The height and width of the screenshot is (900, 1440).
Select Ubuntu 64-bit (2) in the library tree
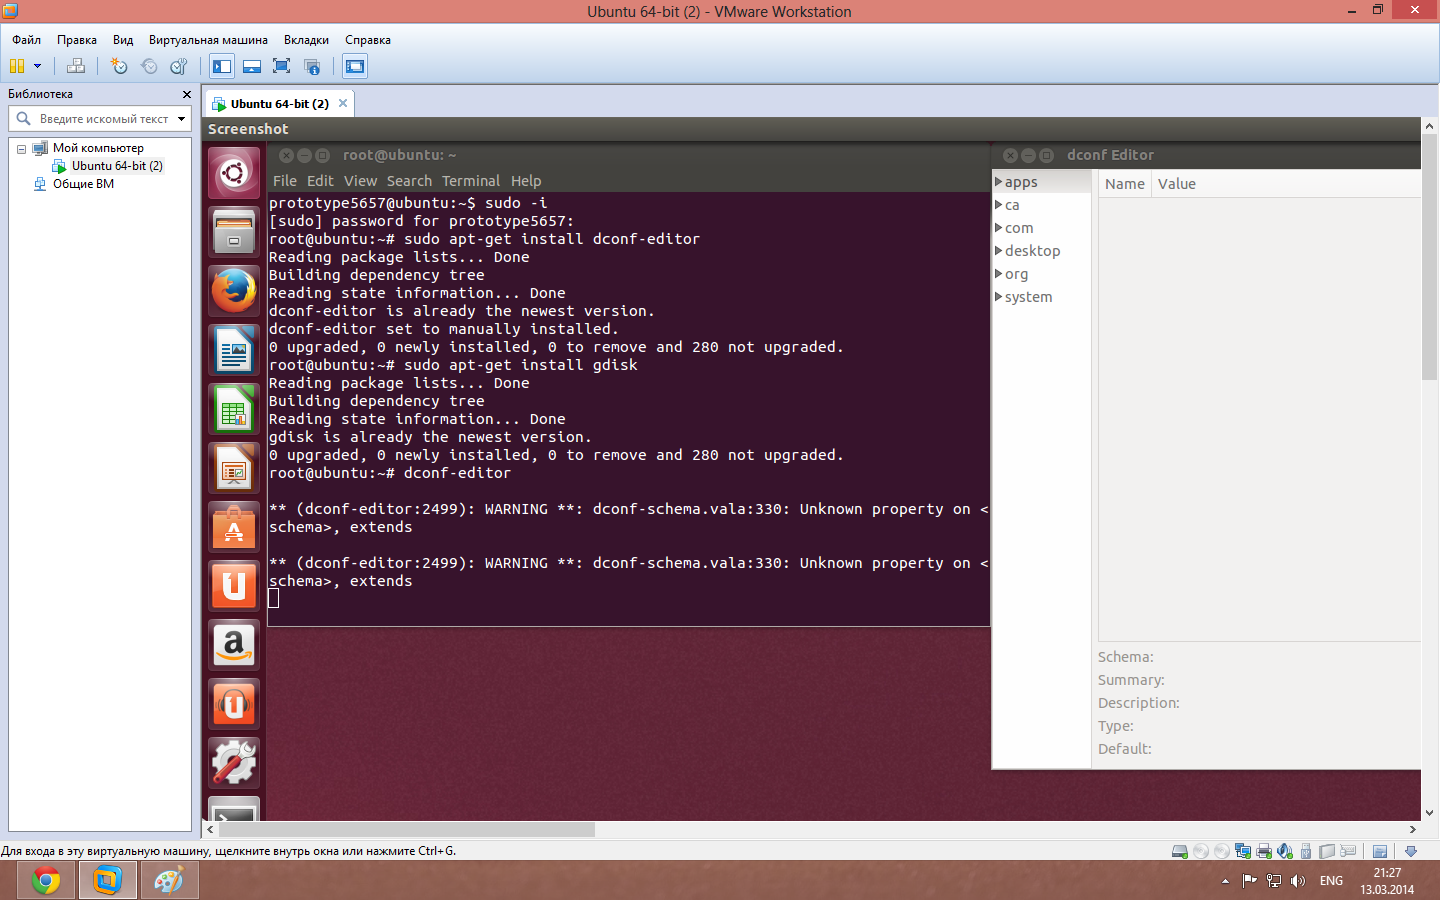(x=117, y=166)
